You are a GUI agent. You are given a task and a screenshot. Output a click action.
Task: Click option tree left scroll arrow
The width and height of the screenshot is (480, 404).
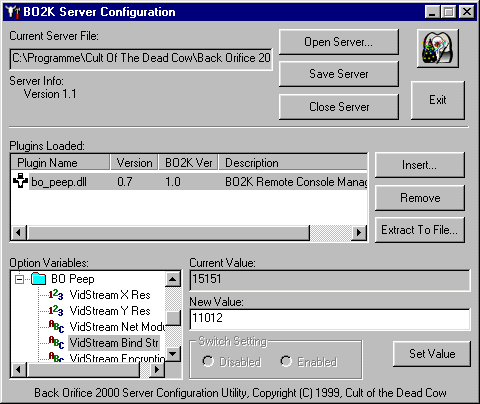coord(20,369)
